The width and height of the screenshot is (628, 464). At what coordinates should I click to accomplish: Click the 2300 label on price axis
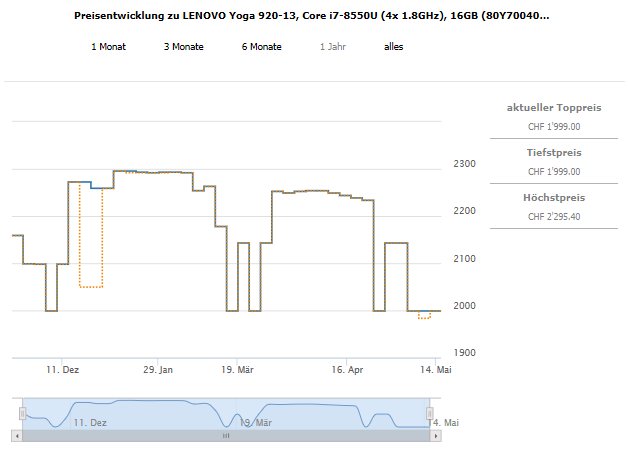[464, 164]
